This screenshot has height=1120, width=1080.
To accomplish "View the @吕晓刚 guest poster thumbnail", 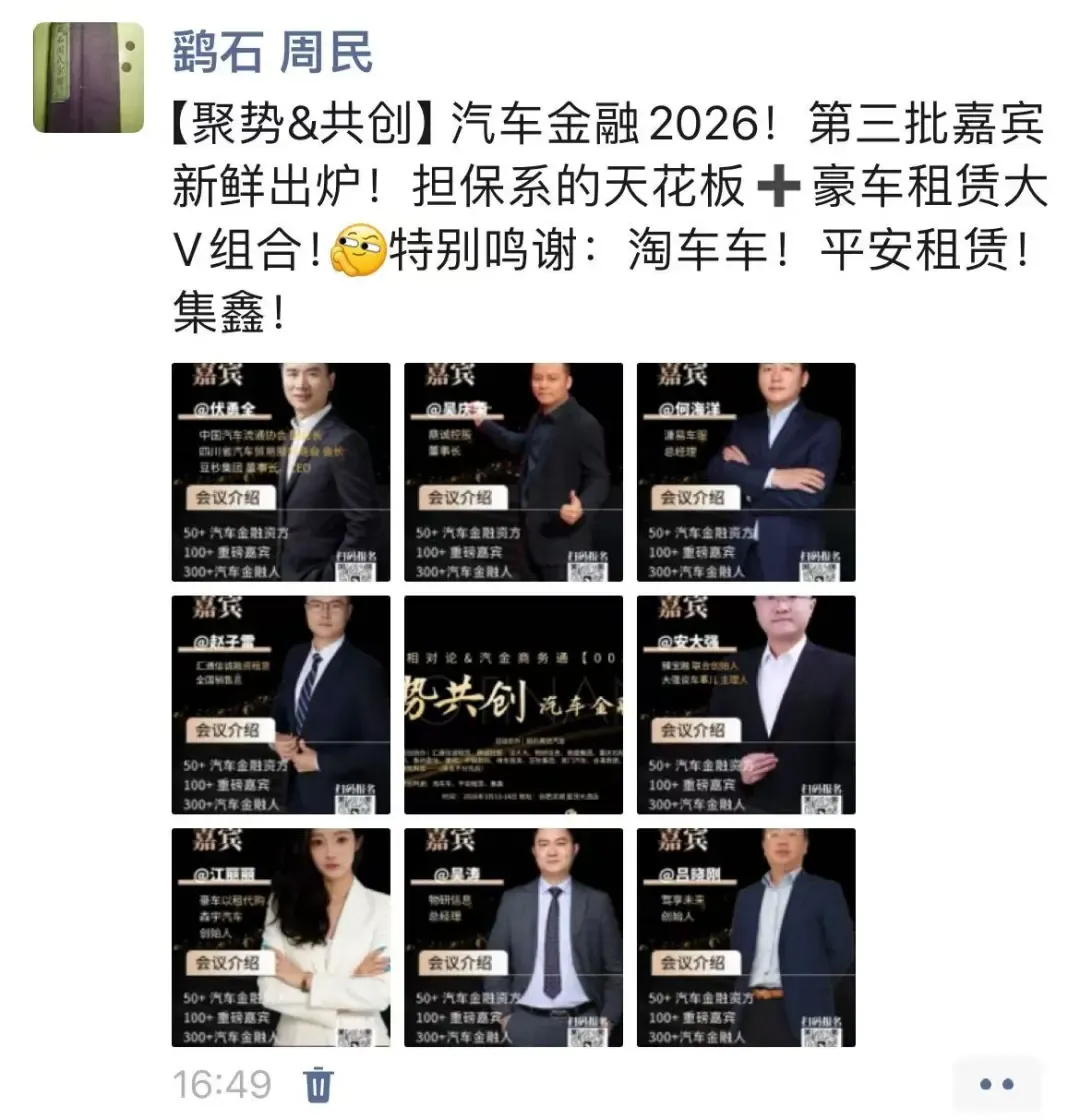I will click(x=746, y=938).
